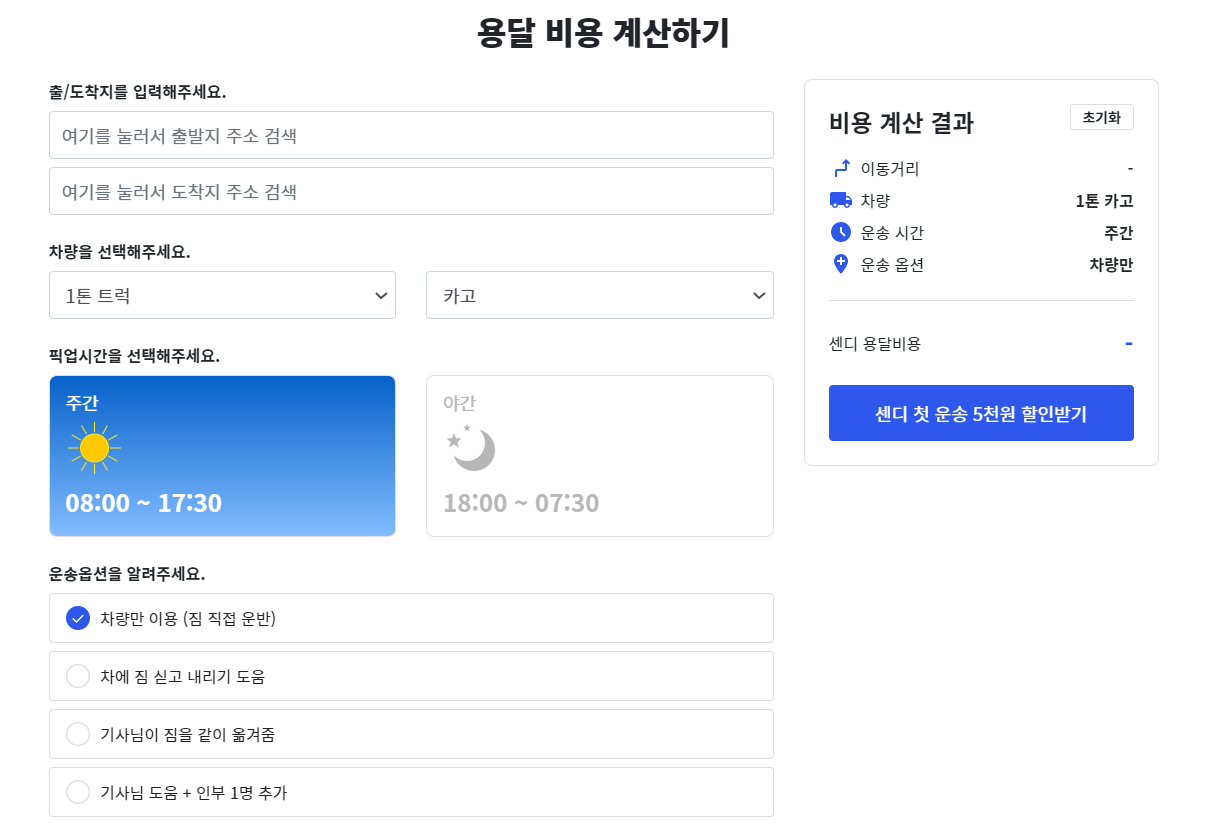Click the destination address search field

click(x=411, y=191)
